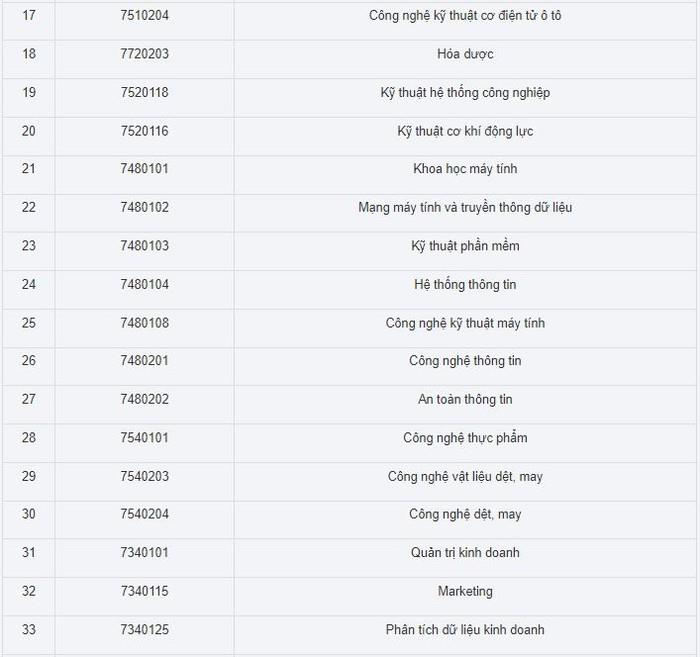Screen dimensions: 700x657
Task: Select Công nghệ thực phẩm cell
Action: (x=465, y=438)
